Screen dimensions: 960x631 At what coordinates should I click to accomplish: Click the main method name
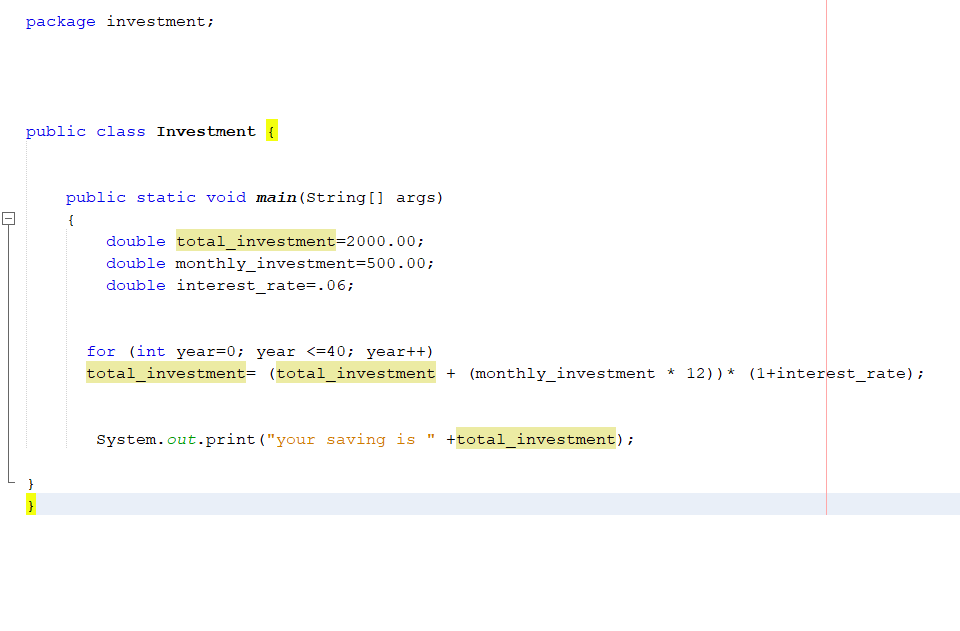coord(275,197)
